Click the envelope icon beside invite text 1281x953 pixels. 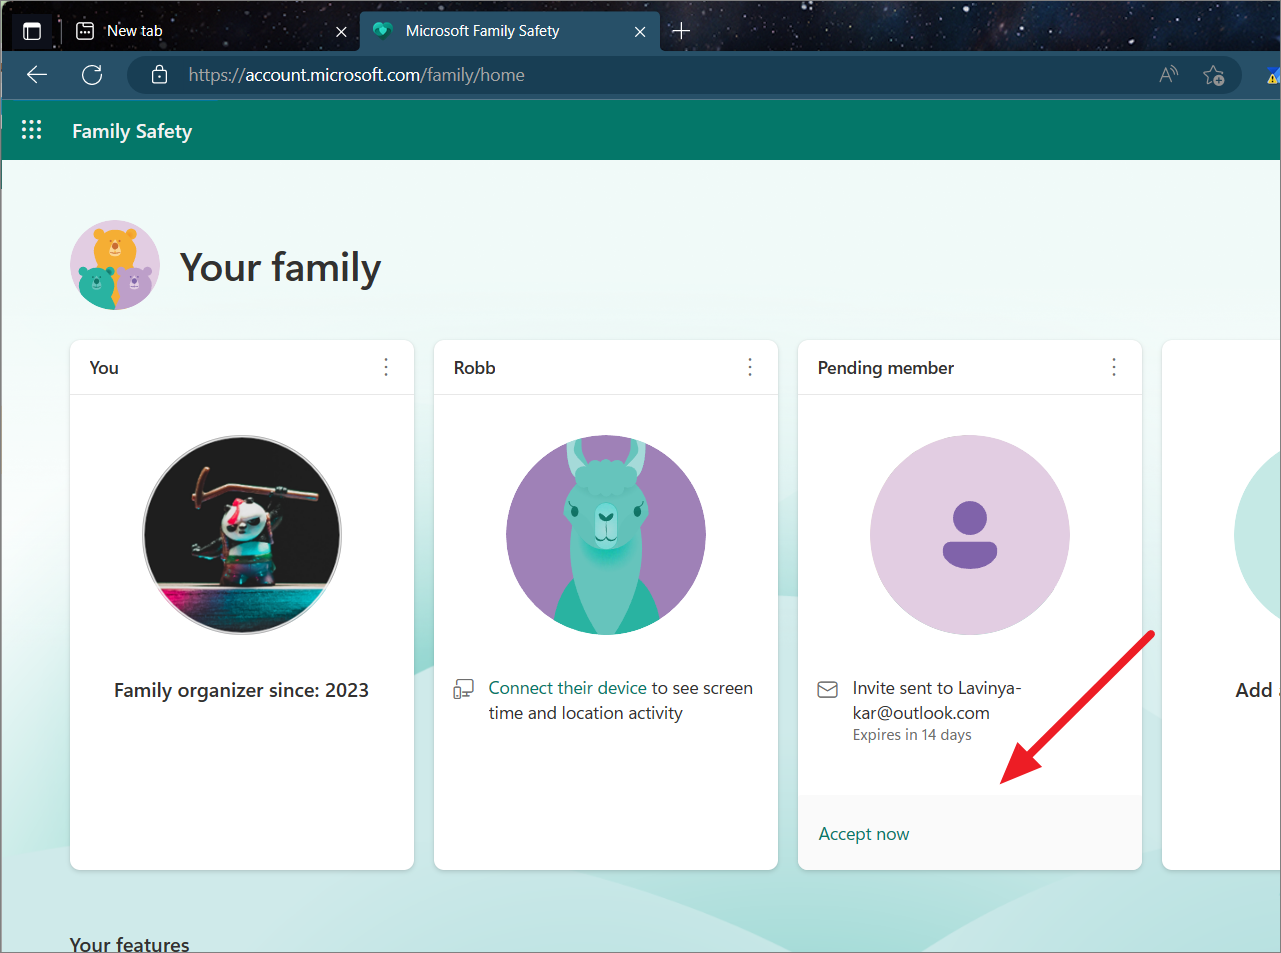[x=828, y=689]
